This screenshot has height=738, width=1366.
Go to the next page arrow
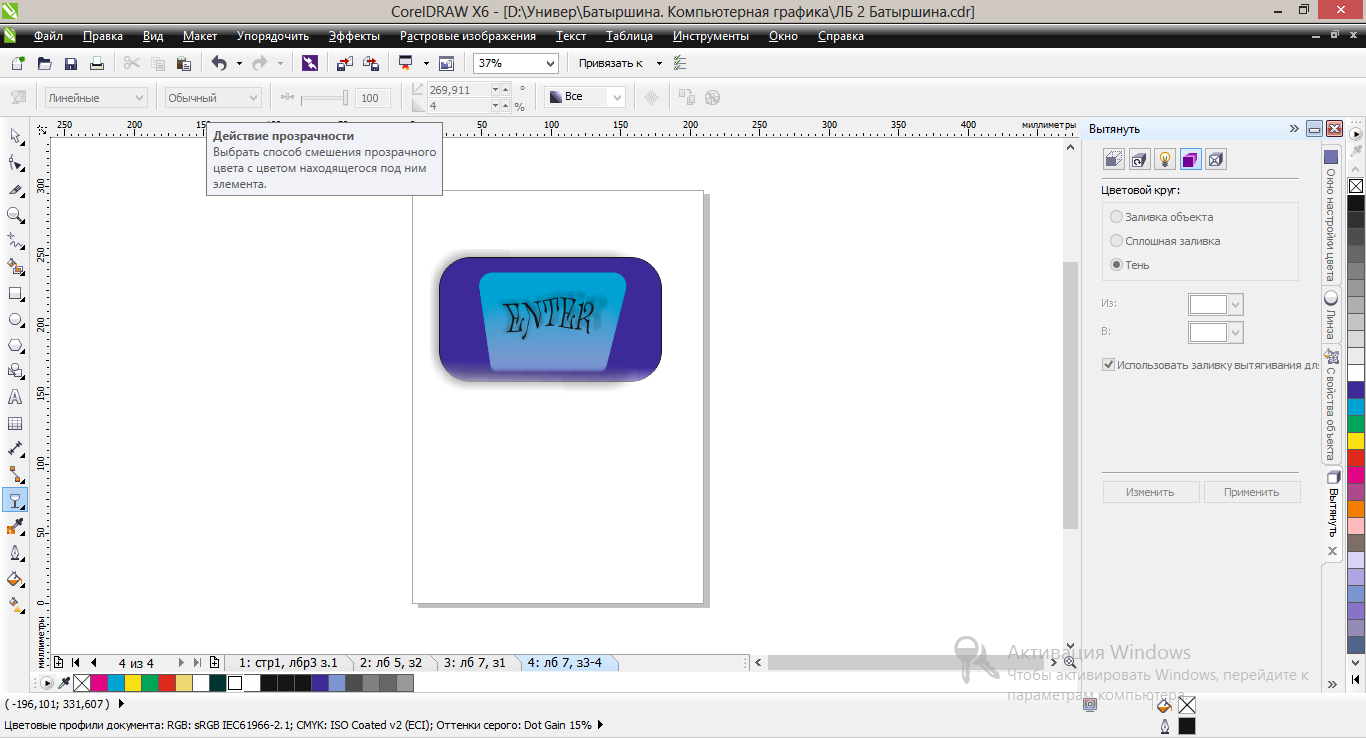pos(181,663)
